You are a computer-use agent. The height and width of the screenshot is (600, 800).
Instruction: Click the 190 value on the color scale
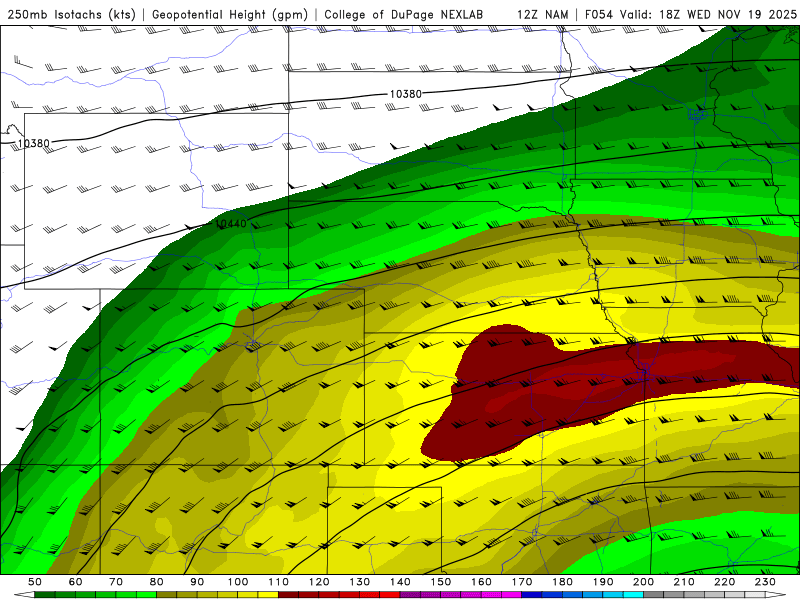coord(604,582)
